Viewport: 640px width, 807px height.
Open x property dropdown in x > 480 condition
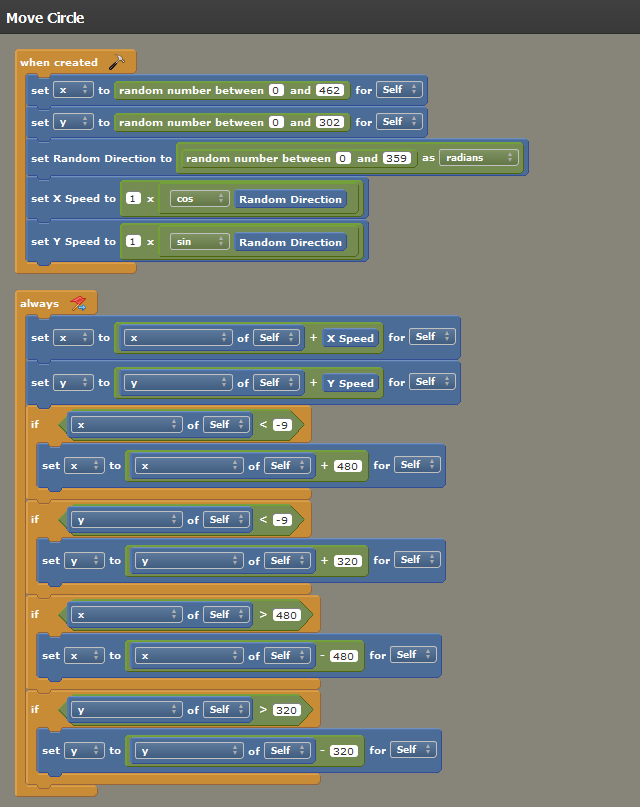(127, 615)
